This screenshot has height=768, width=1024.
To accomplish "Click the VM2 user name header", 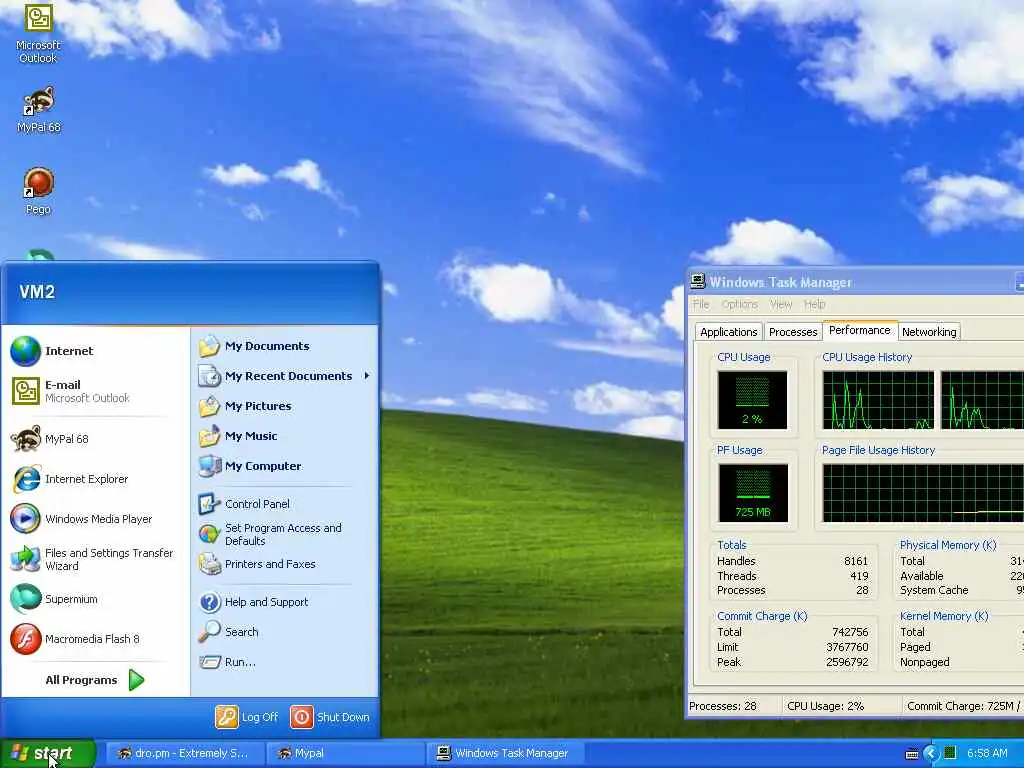I will (37, 292).
